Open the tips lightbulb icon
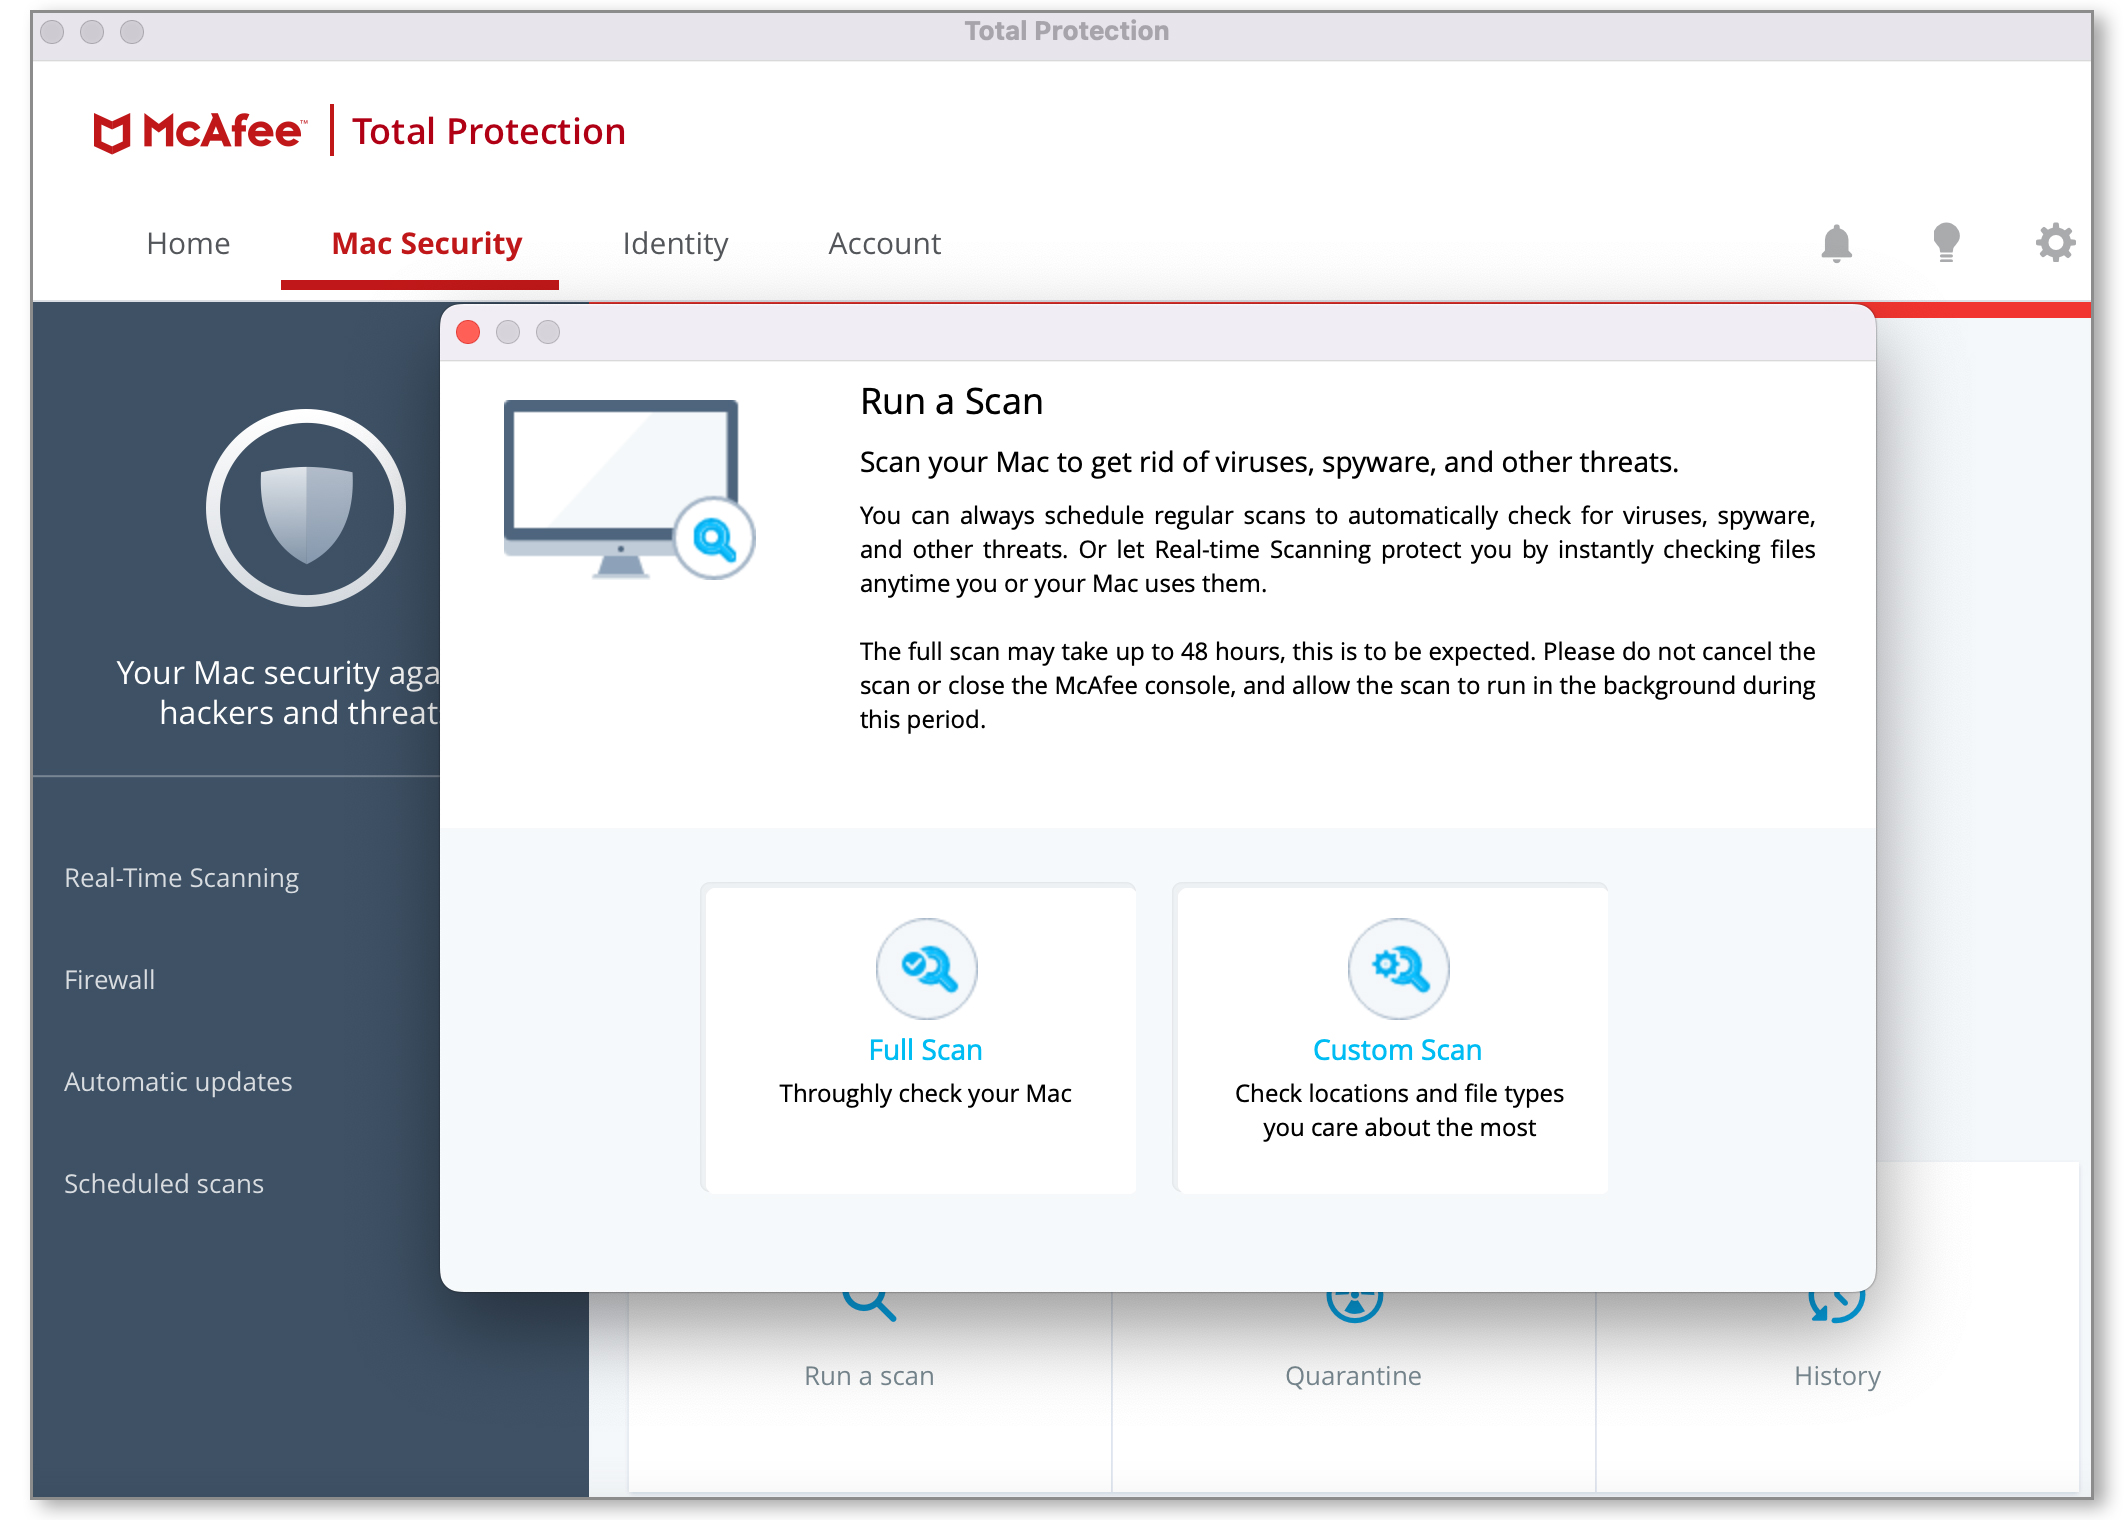 tap(1946, 242)
